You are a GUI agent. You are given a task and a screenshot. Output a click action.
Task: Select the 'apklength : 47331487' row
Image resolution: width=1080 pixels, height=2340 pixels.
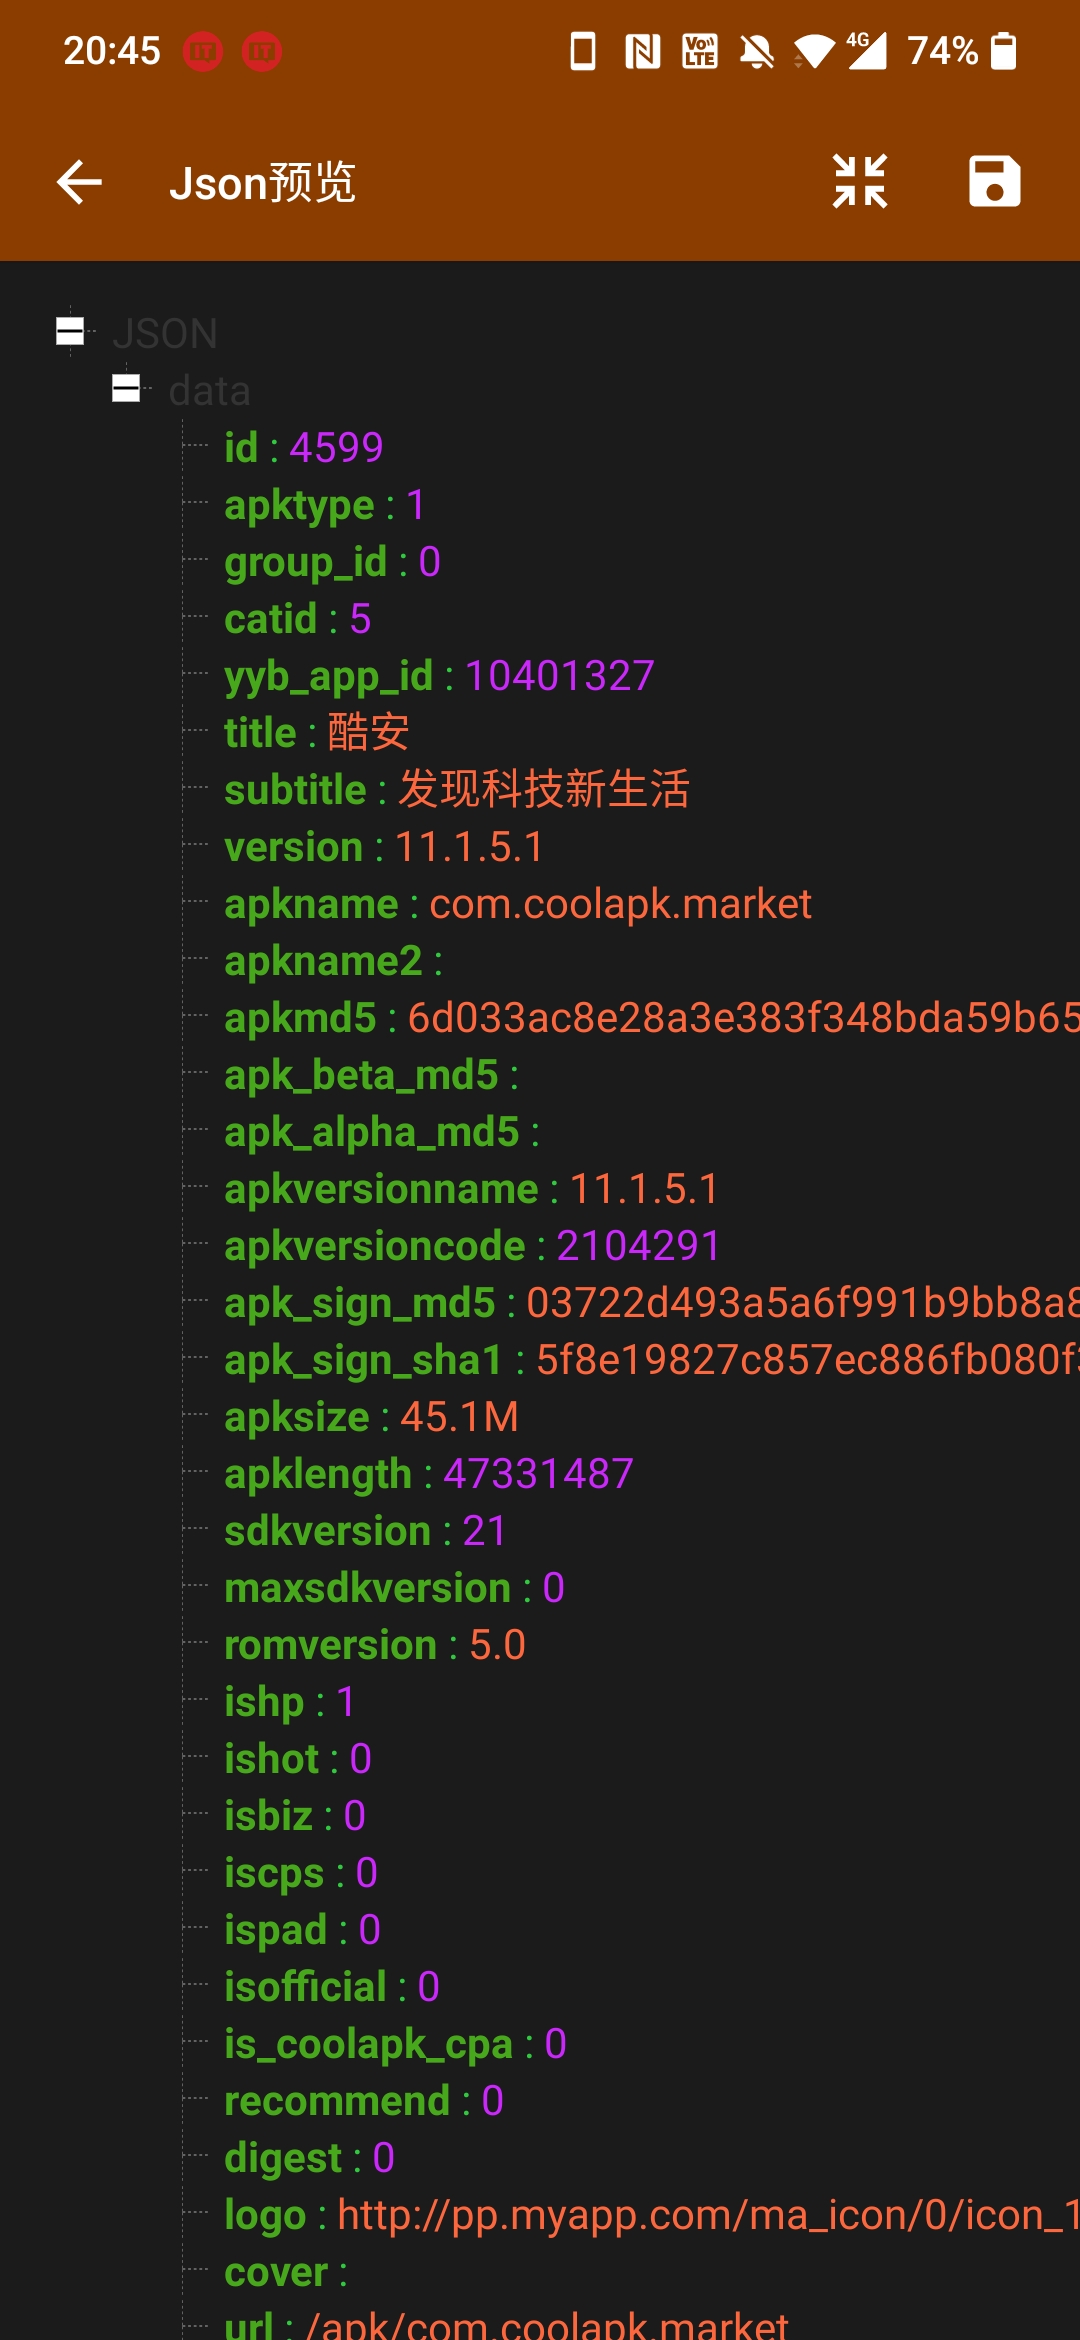(429, 1474)
